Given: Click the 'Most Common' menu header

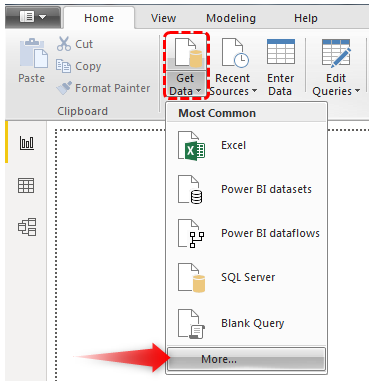Looking at the screenshot, I should point(217,113).
